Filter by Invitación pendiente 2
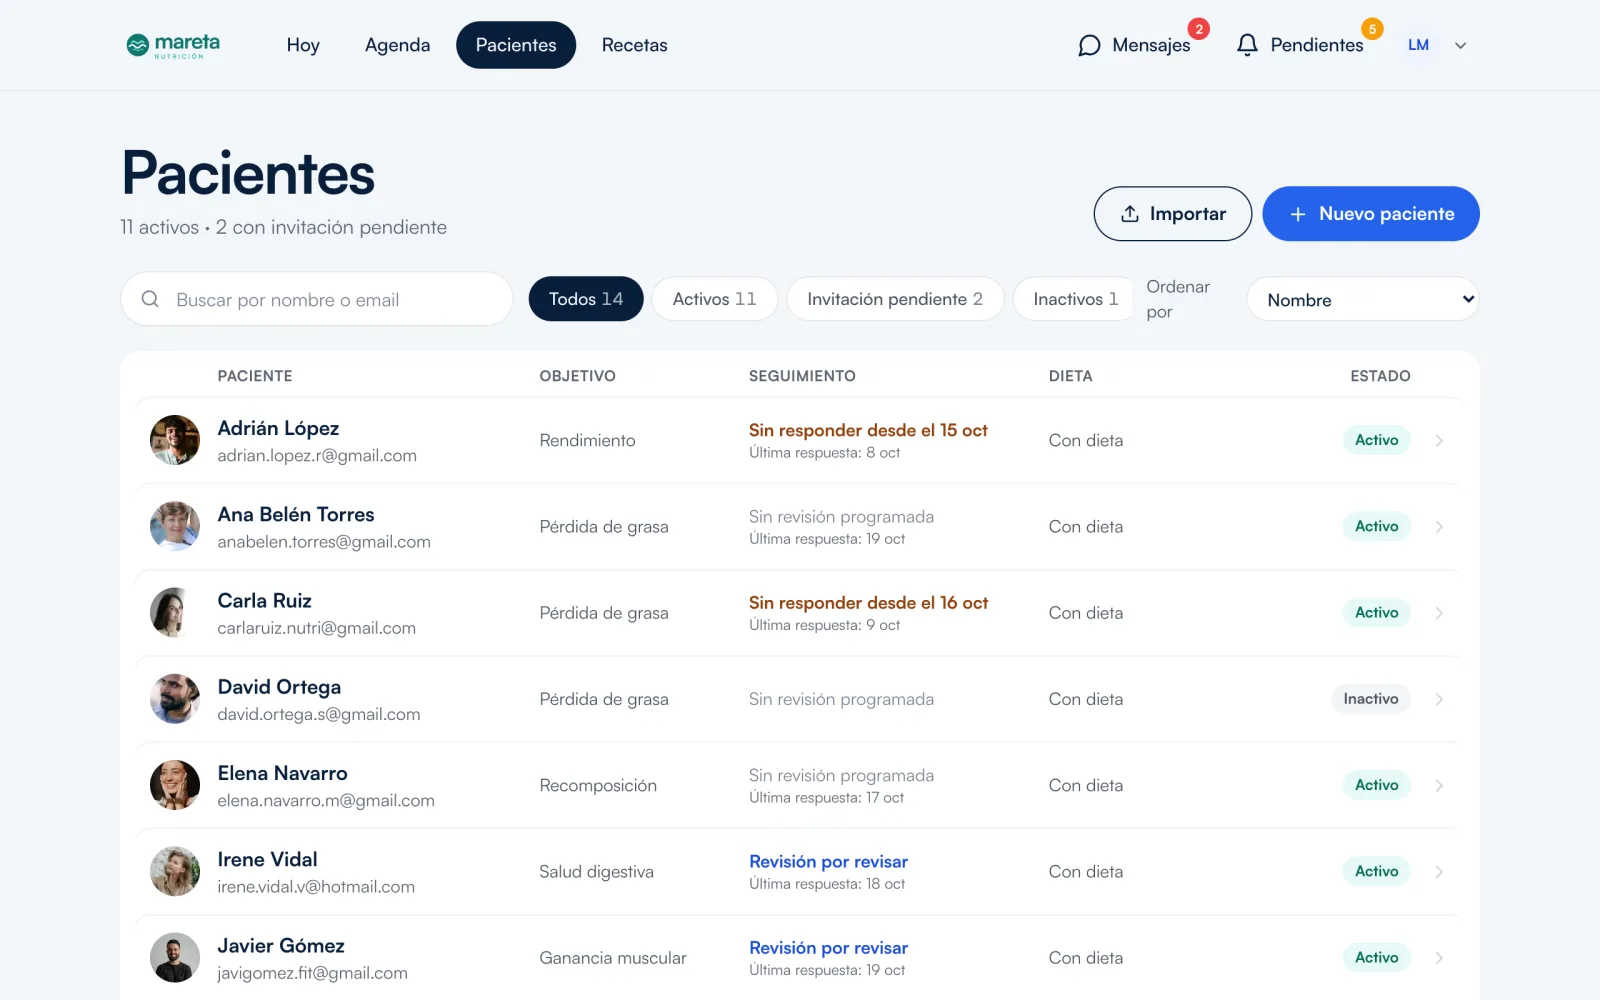1600x1000 pixels. 895,299
